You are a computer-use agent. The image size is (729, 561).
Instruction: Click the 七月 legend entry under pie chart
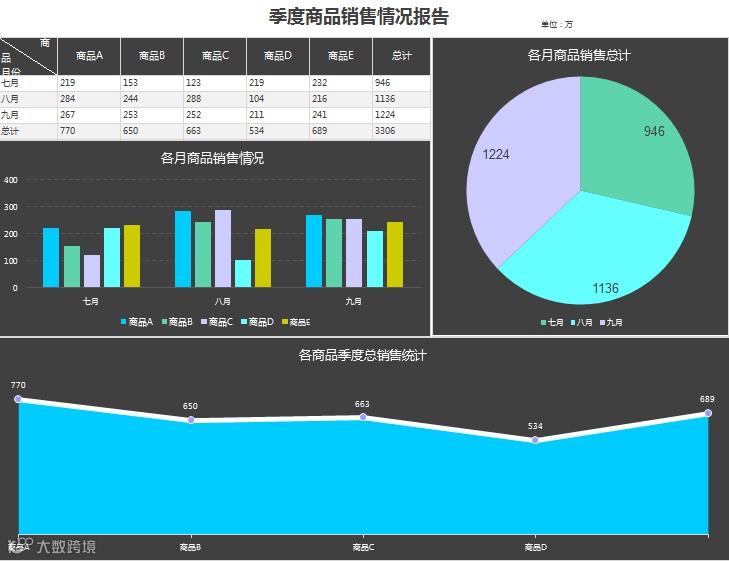point(552,322)
